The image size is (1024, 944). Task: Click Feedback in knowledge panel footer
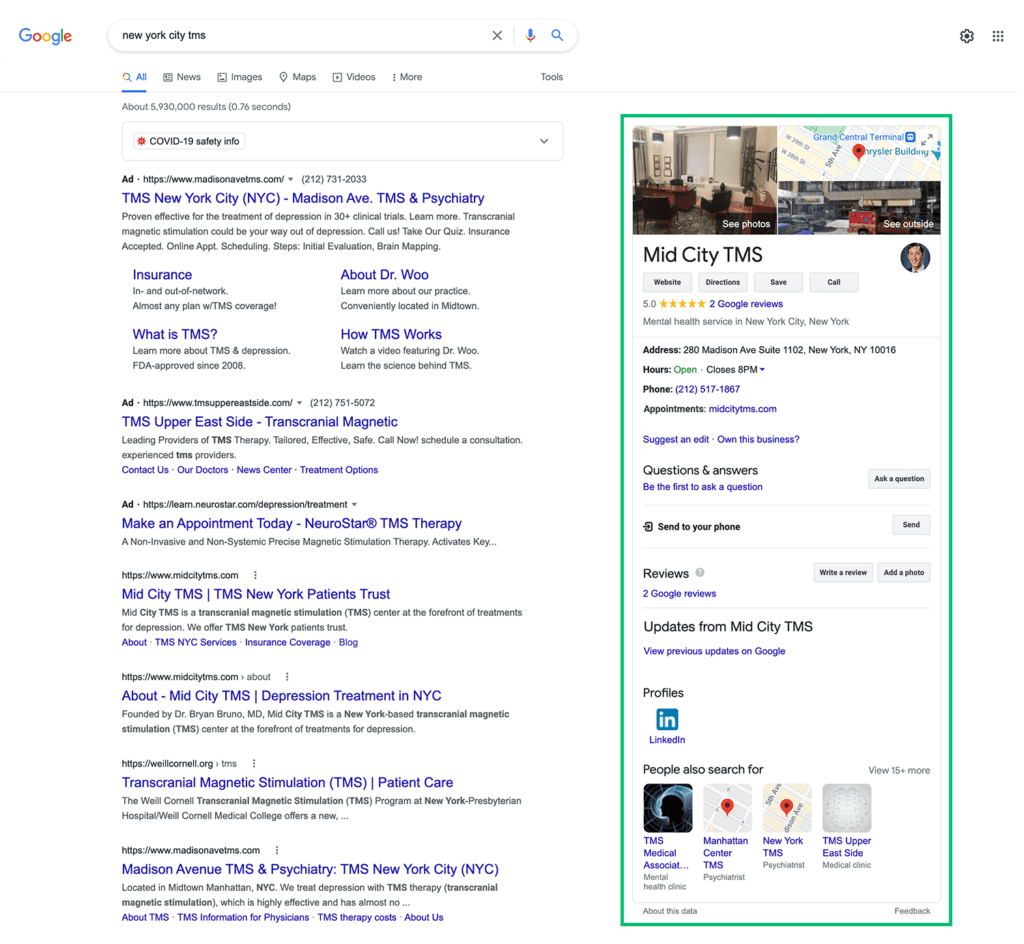pos(912,911)
